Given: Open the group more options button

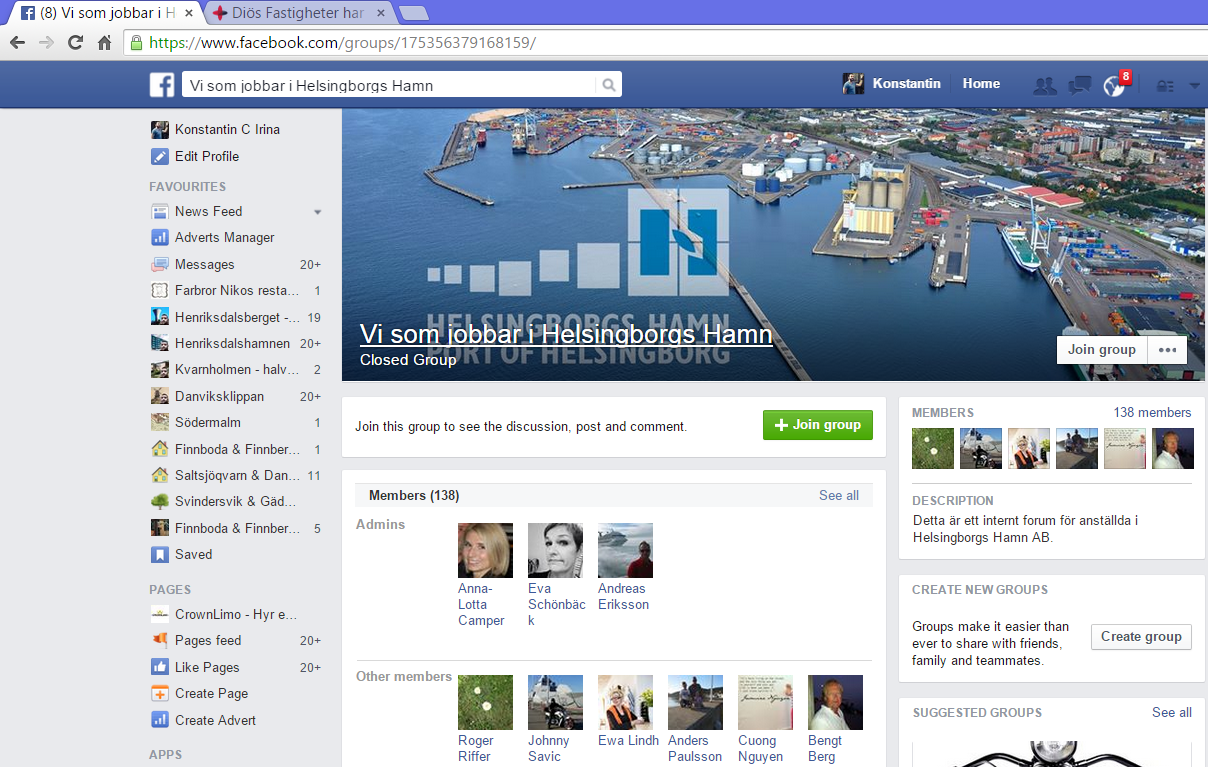Looking at the screenshot, I should pyautogui.click(x=1167, y=350).
